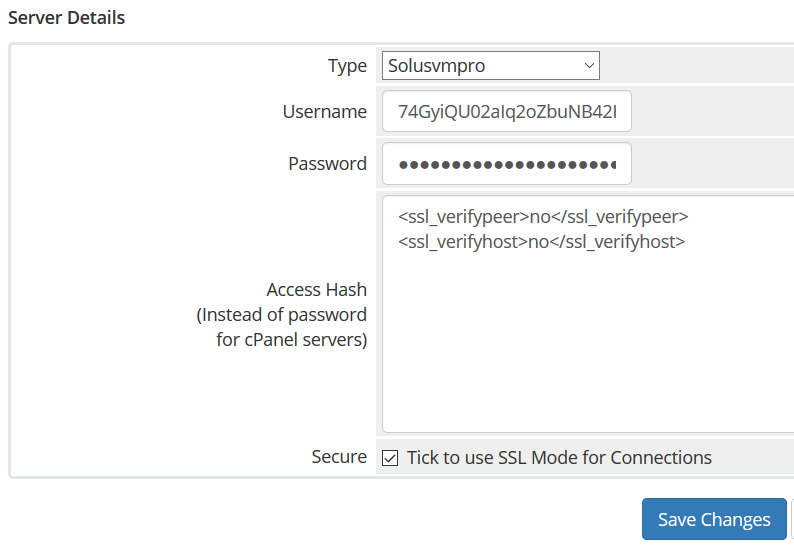Click the Server Details heading
Viewport: 794px width, 547px height.
(66, 18)
